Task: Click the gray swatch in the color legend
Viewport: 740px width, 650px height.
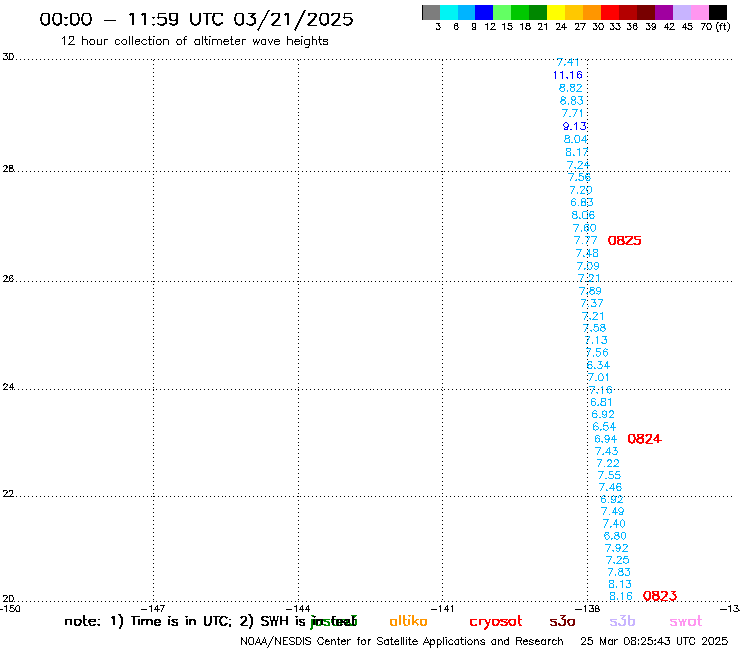Action: [x=431, y=12]
